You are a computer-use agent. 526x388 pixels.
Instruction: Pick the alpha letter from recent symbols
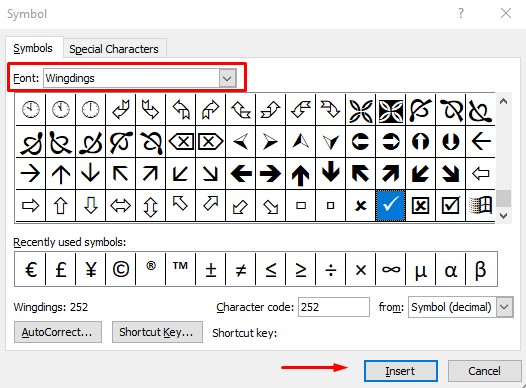point(451,269)
